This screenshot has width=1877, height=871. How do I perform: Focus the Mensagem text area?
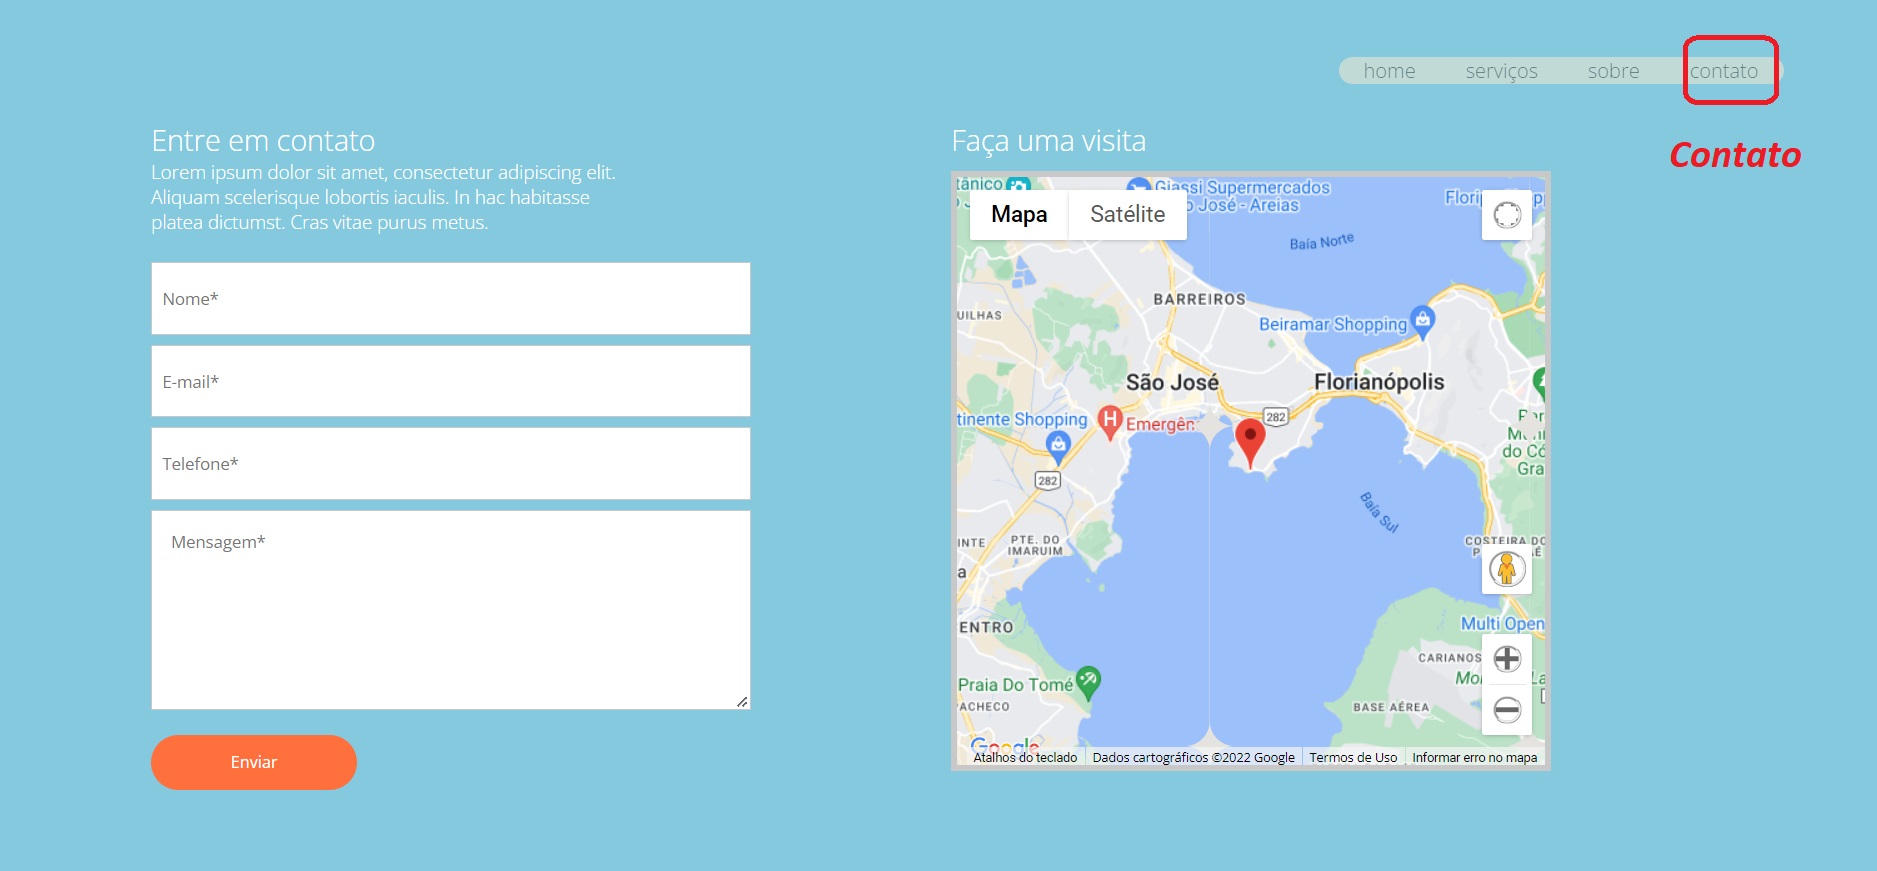[x=451, y=610]
